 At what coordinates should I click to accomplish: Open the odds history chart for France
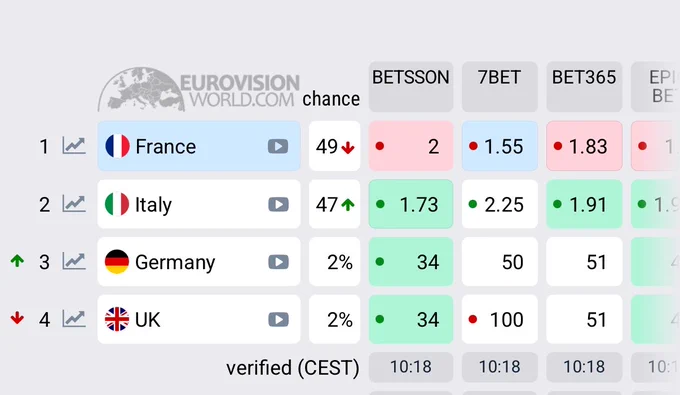point(74,146)
